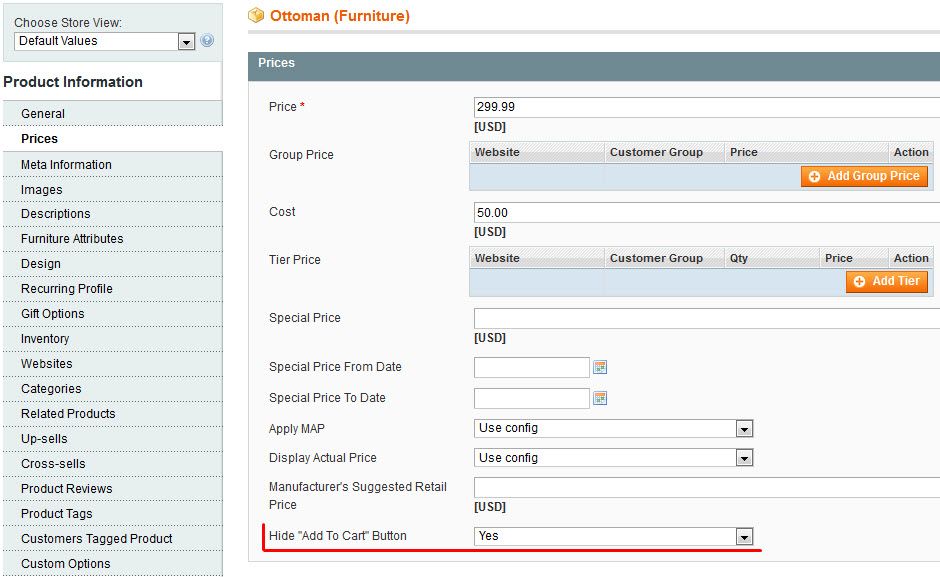
Task: Click the Add Group Price button
Action: [x=864, y=176]
